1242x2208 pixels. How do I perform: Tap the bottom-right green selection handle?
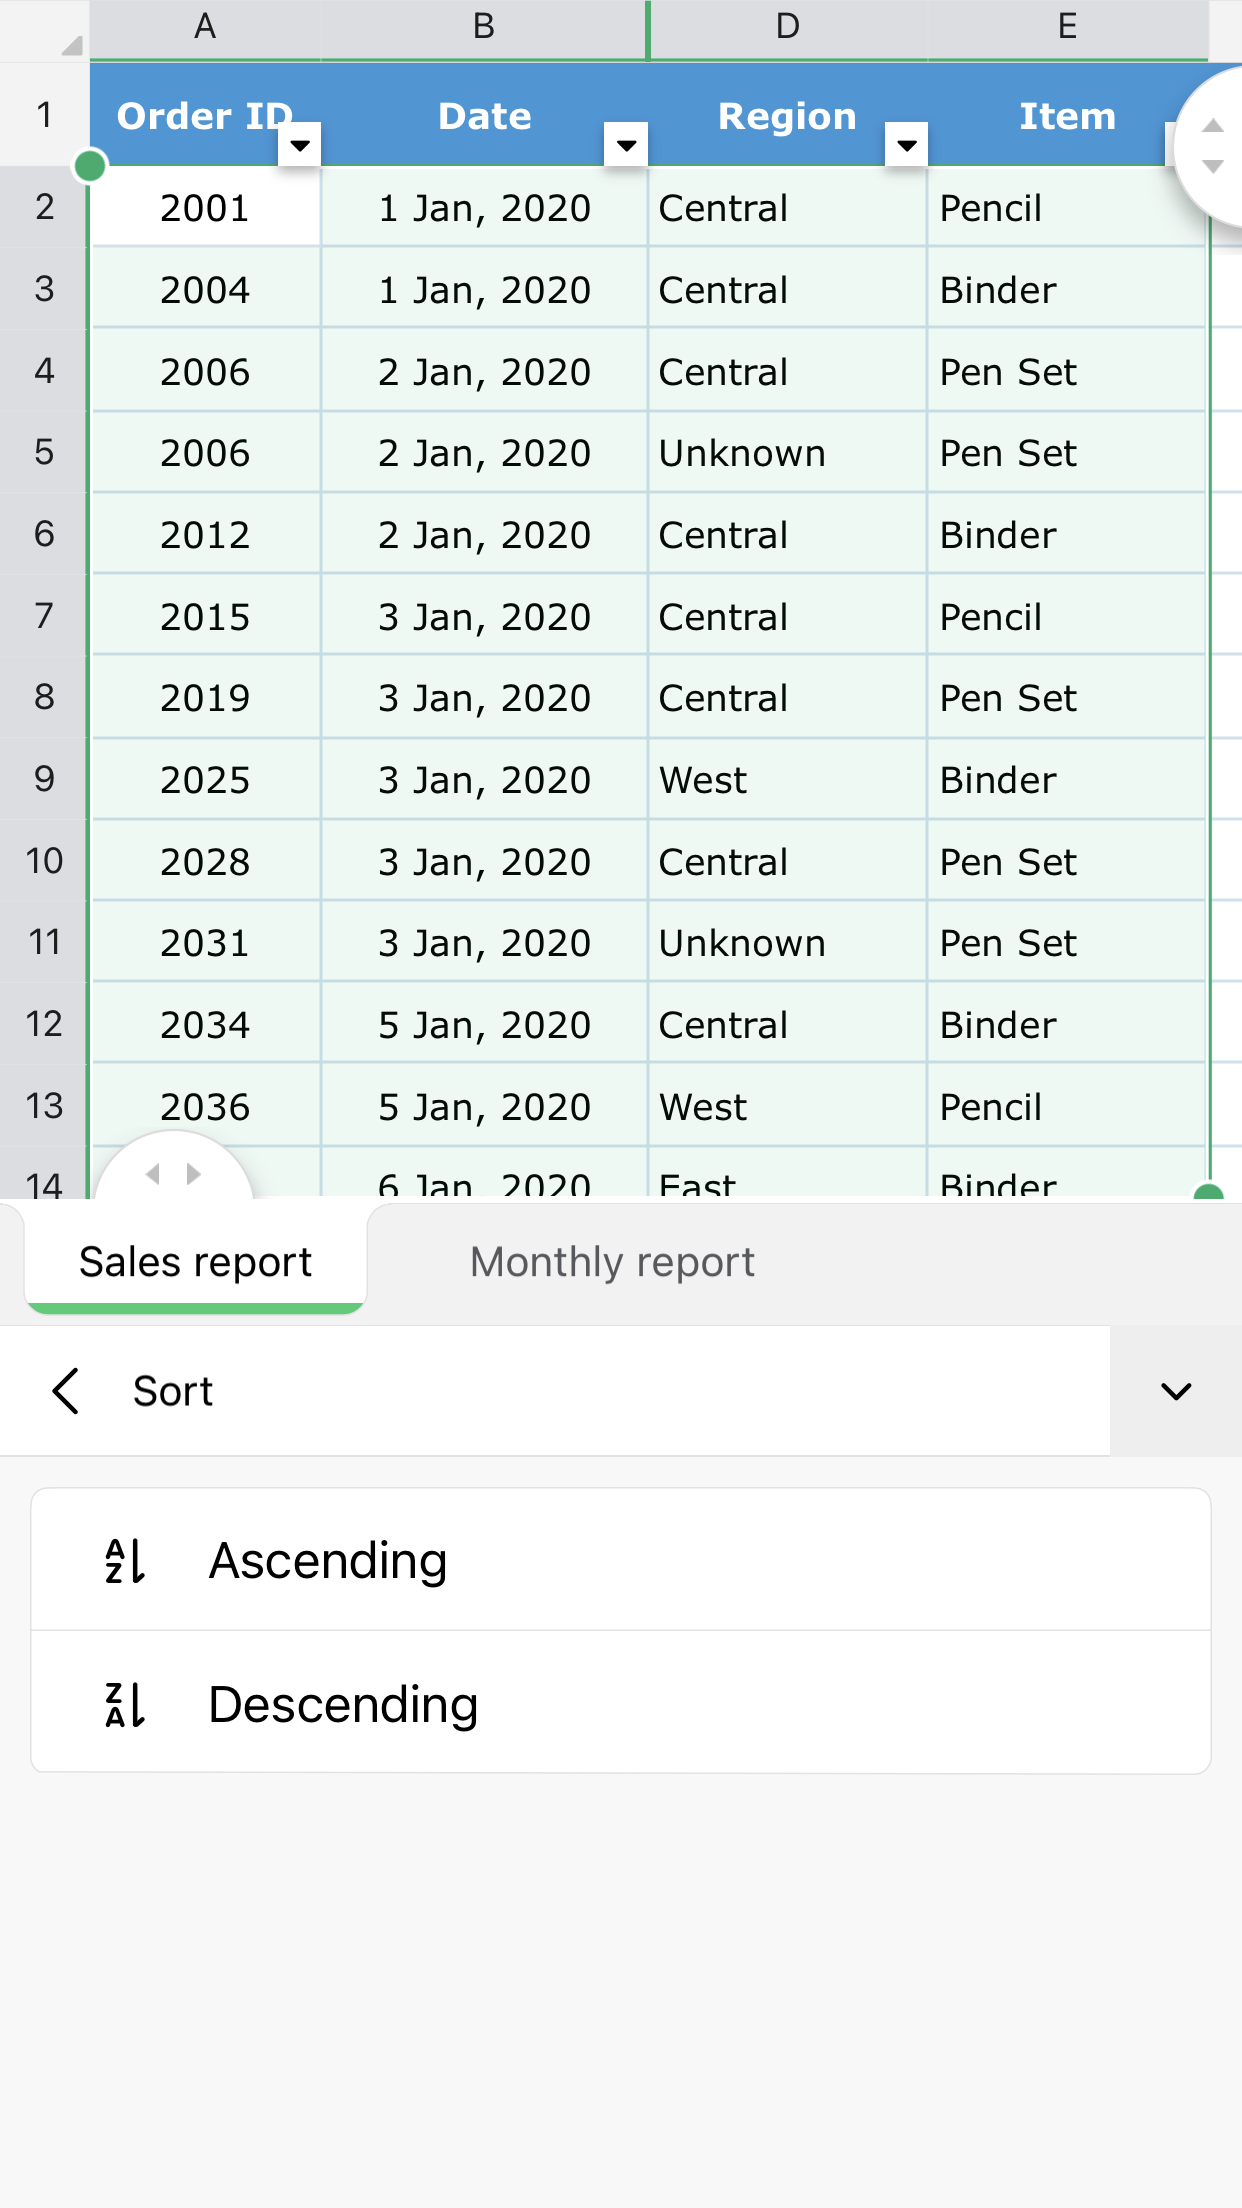tap(1209, 1192)
